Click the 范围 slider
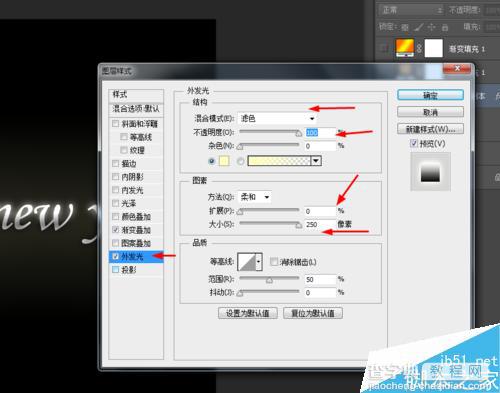 point(269,279)
